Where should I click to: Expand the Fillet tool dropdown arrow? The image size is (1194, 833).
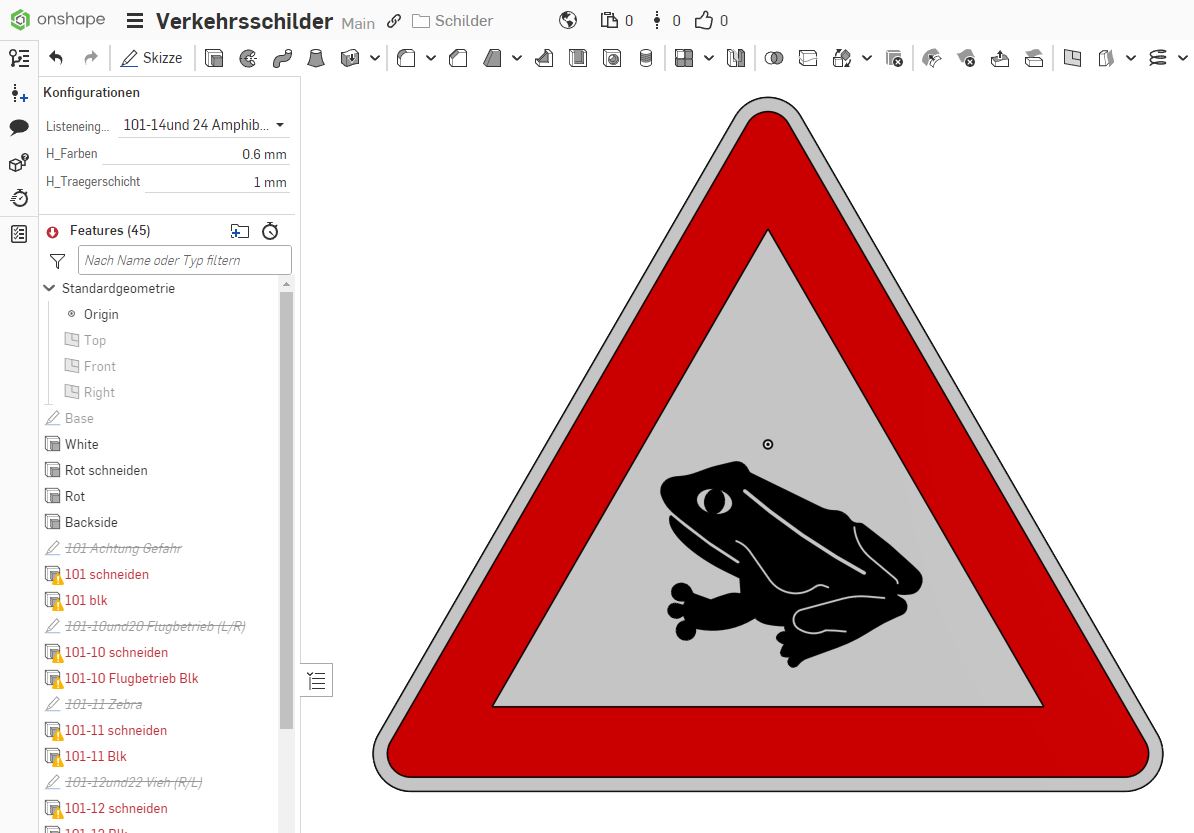click(431, 58)
